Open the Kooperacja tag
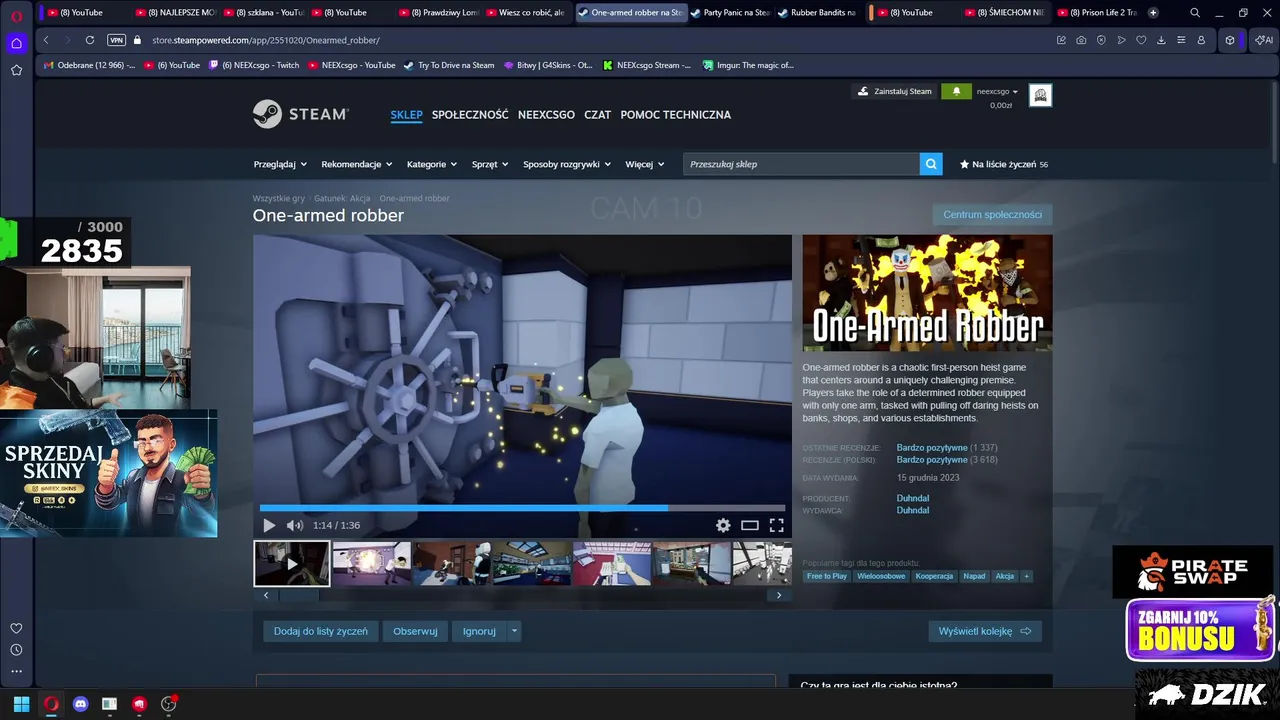Screen dimensions: 1280x720 934,576
